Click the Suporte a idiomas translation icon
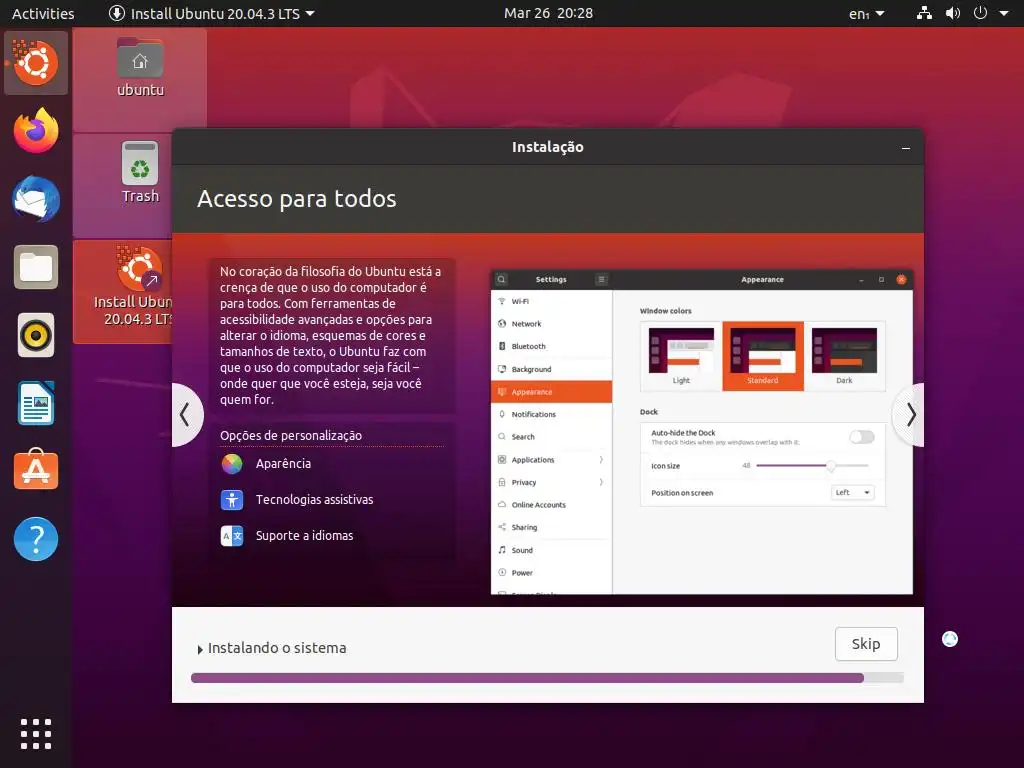The height and width of the screenshot is (768, 1024). (232, 536)
